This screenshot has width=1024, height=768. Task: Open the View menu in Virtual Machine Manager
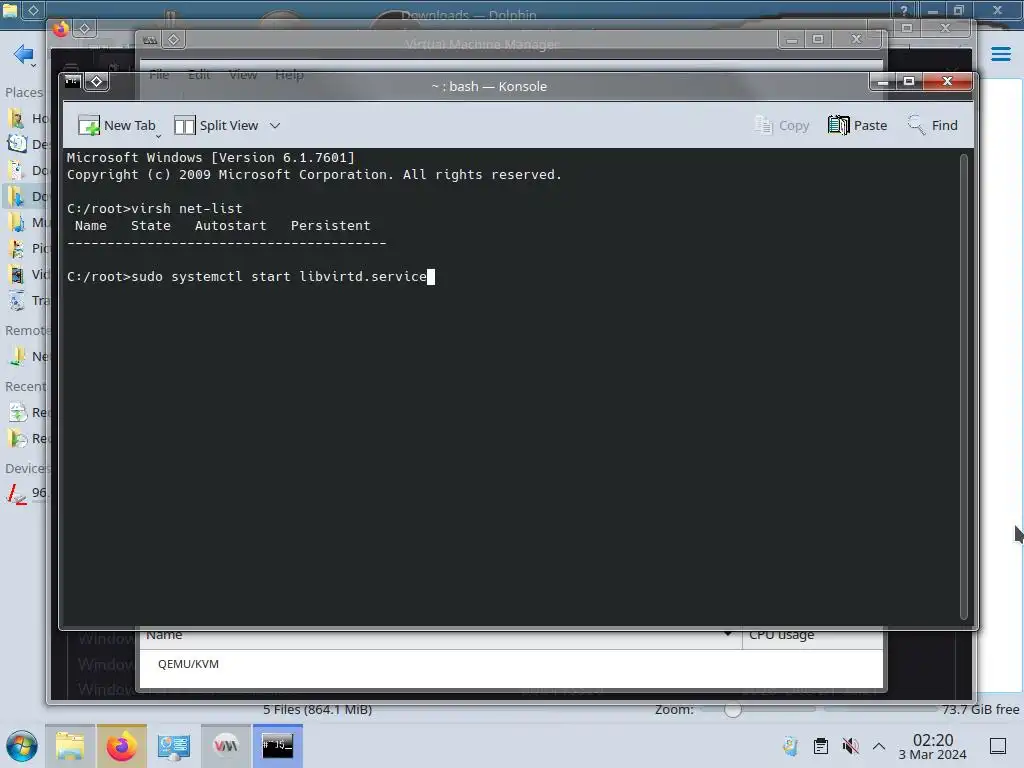243,74
